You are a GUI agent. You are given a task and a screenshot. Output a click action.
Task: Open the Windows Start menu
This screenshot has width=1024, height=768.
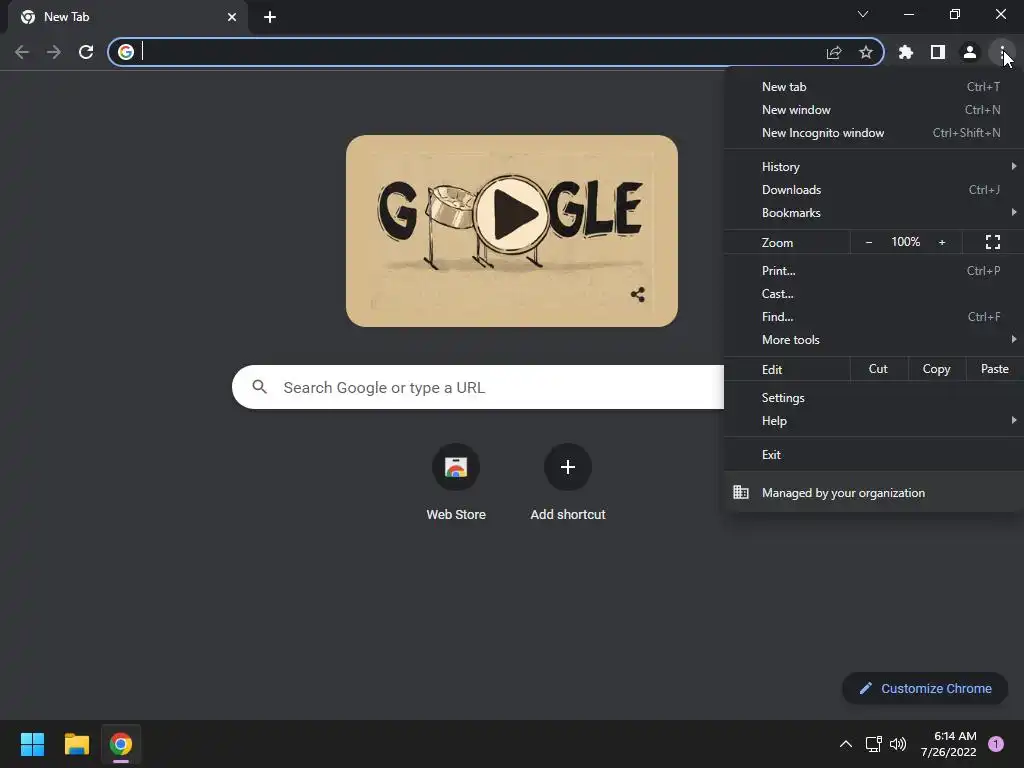tap(32, 744)
